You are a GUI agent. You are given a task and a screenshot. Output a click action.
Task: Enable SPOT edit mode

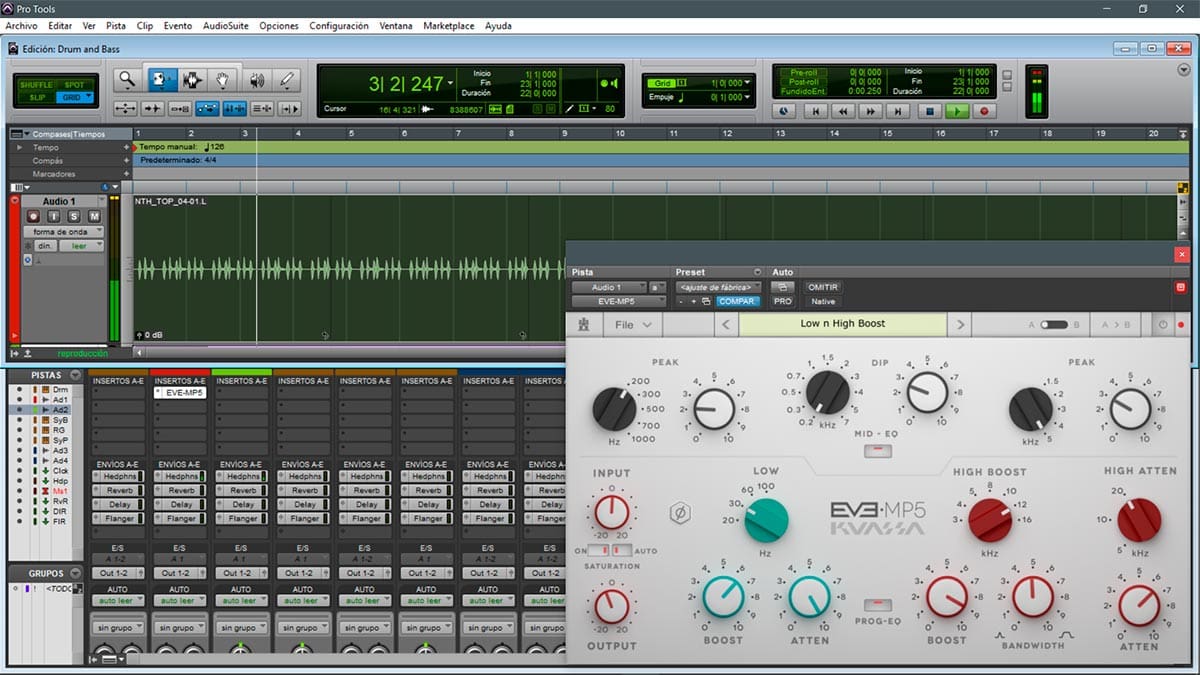74,85
